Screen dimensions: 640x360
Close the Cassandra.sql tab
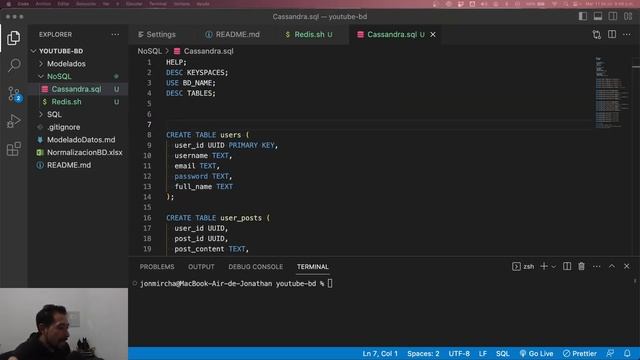click(433, 35)
